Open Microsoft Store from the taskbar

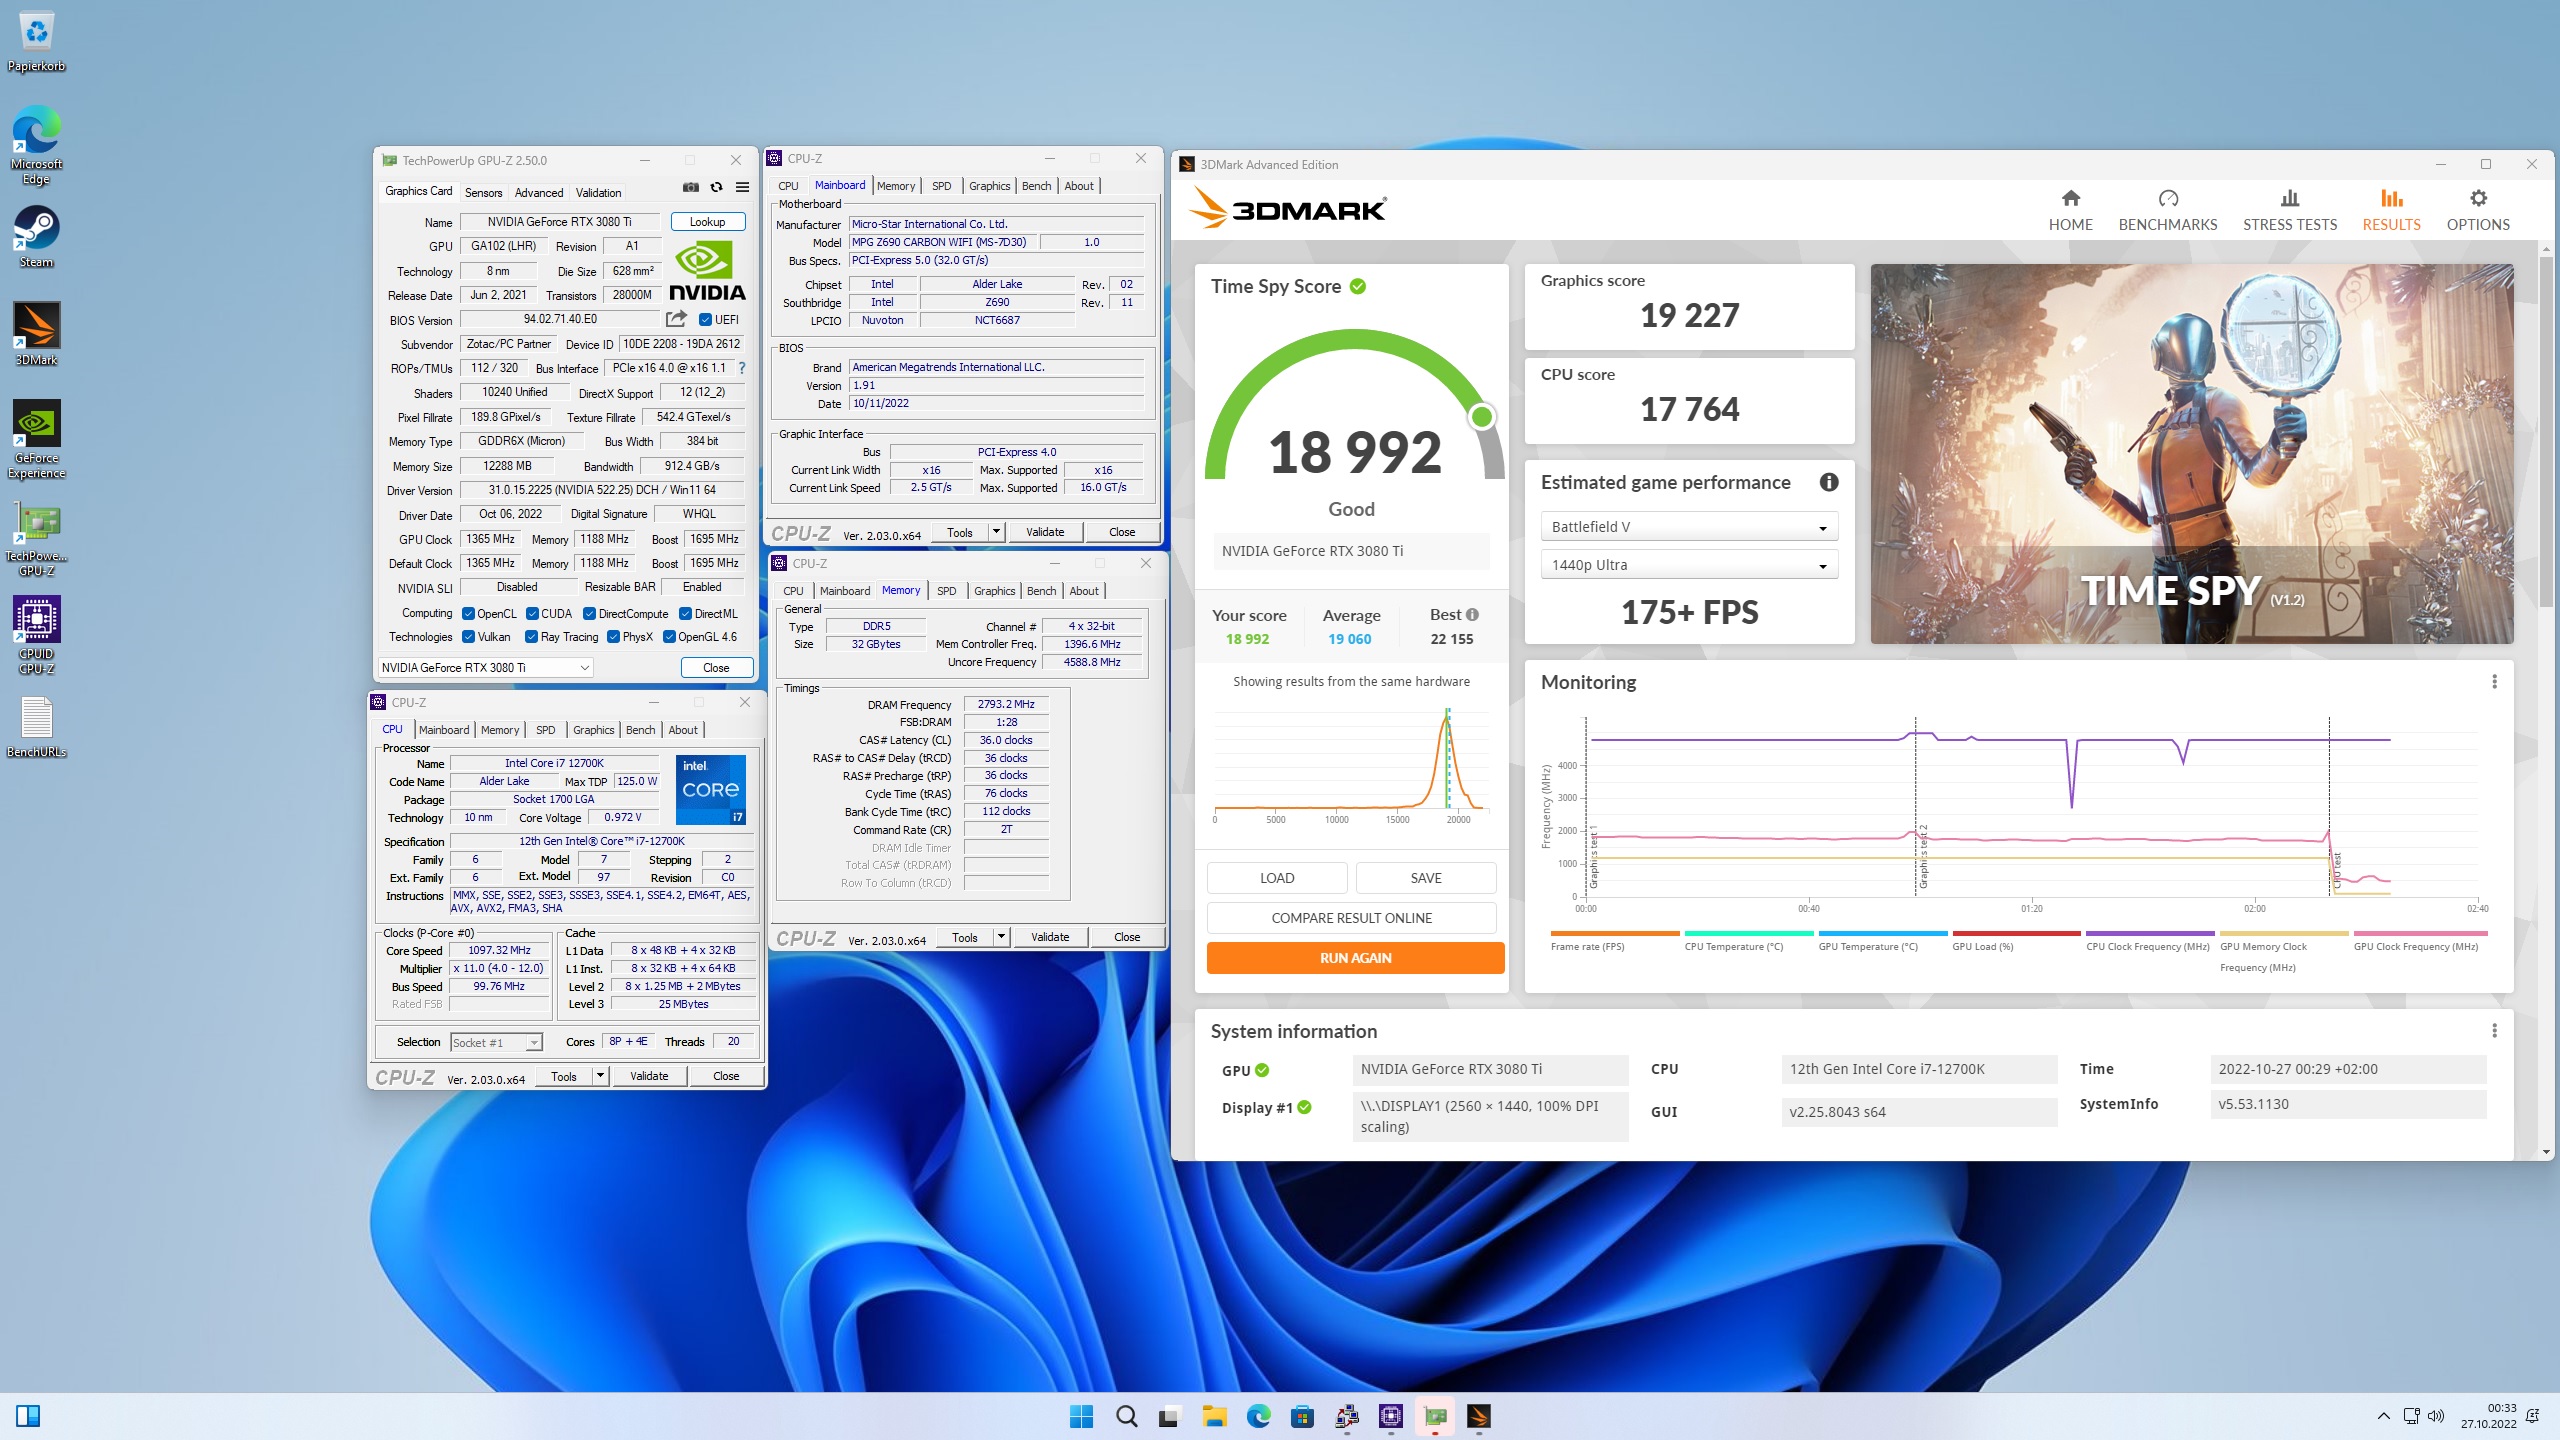[x=1302, y=1416]
